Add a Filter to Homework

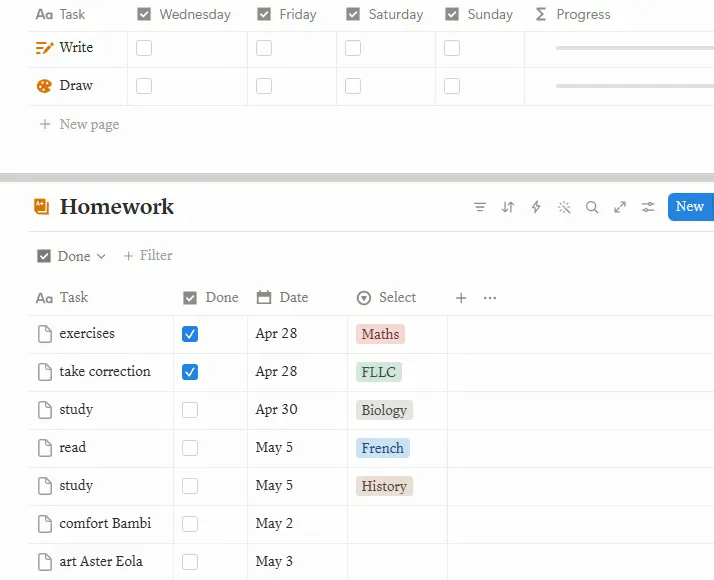tap(148, 256)
